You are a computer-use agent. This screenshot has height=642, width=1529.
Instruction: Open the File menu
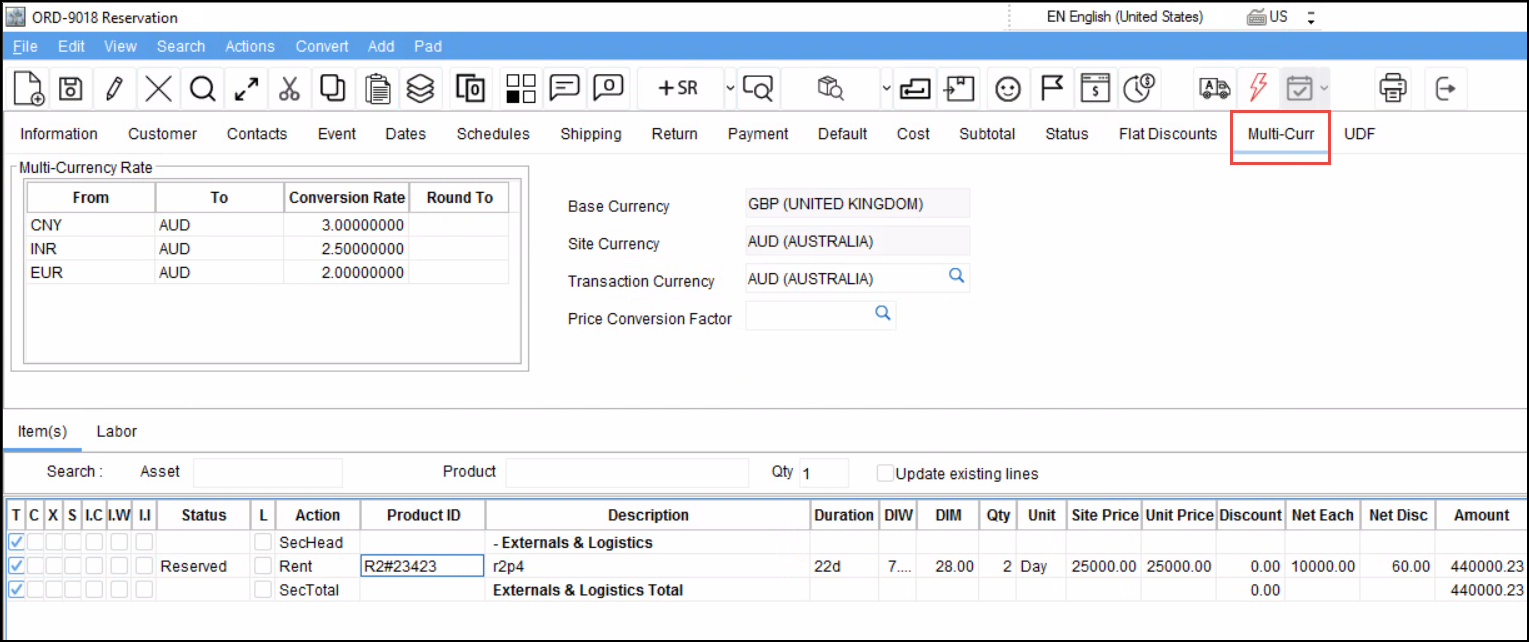(x=25, y=46)
